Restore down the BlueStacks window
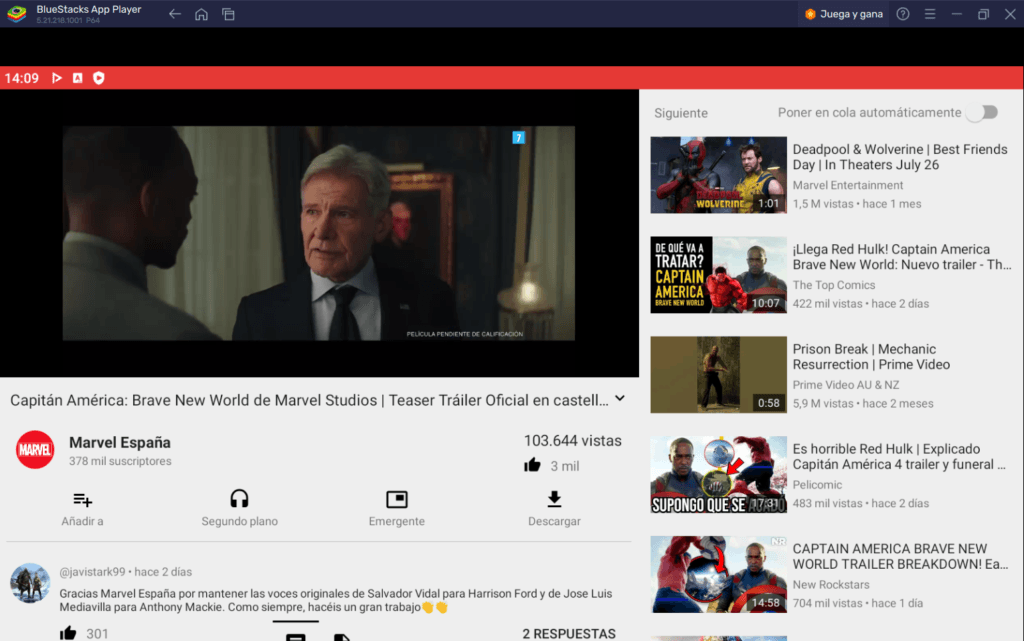The width and height of the screenshot is (1024, 641). [983, 14]
